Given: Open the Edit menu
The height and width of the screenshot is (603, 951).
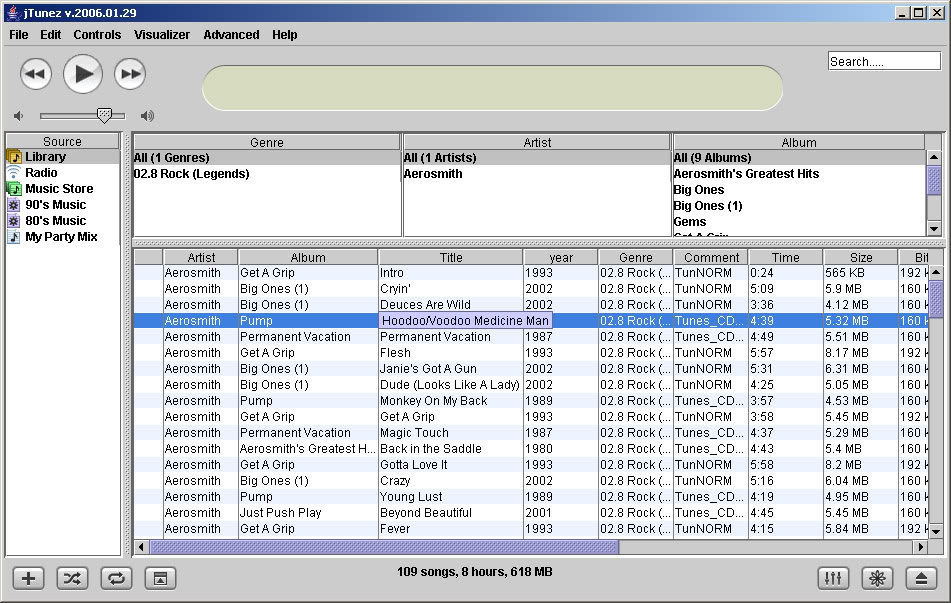Looking at the screenshot, I should point(51,35).
